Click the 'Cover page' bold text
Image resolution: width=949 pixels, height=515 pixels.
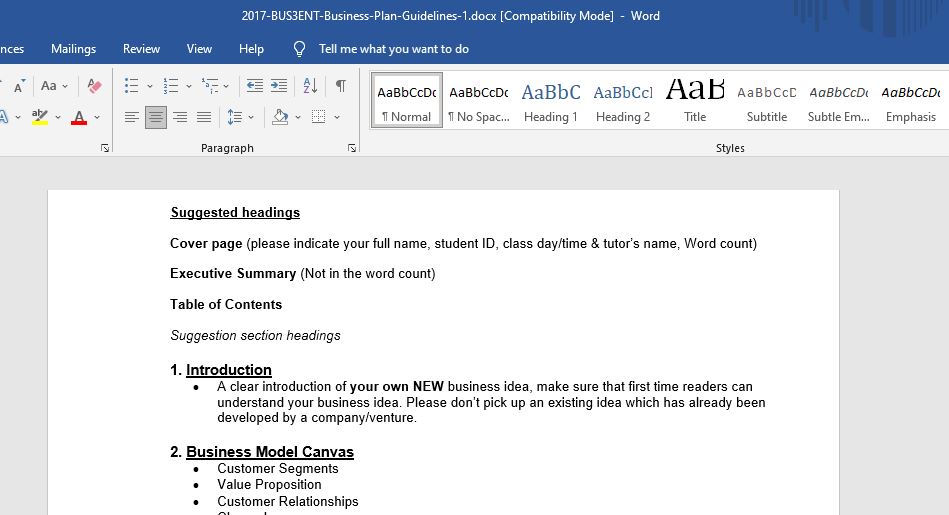(x=206, y=243)
